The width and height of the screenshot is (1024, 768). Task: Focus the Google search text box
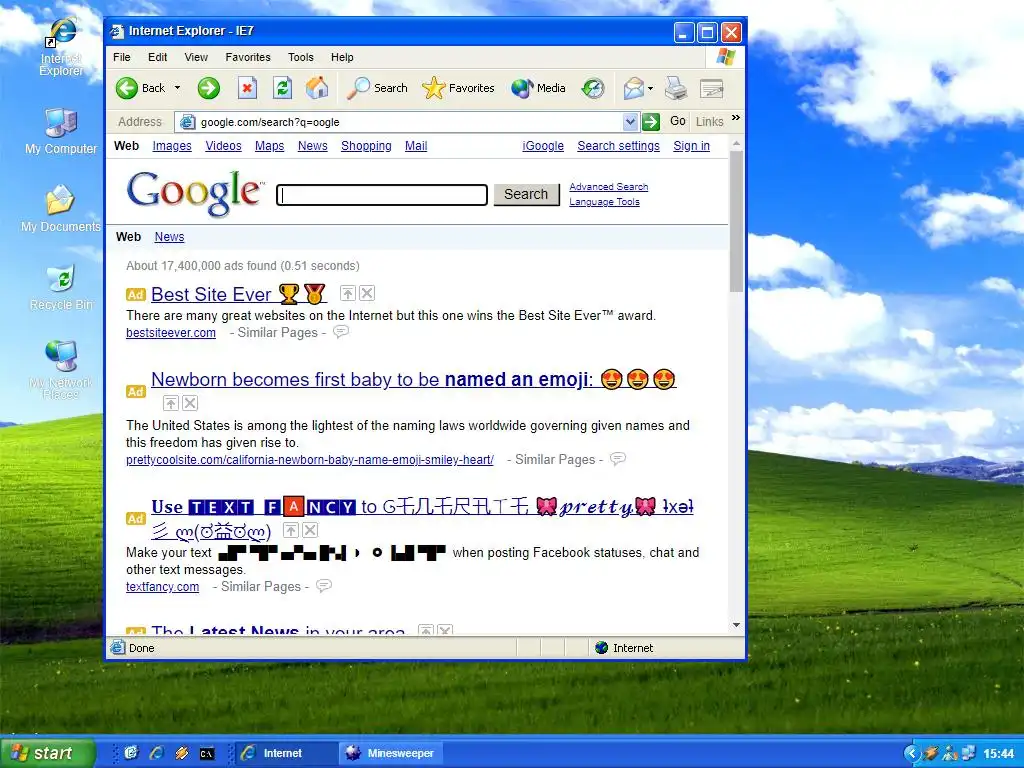point(382,195)
